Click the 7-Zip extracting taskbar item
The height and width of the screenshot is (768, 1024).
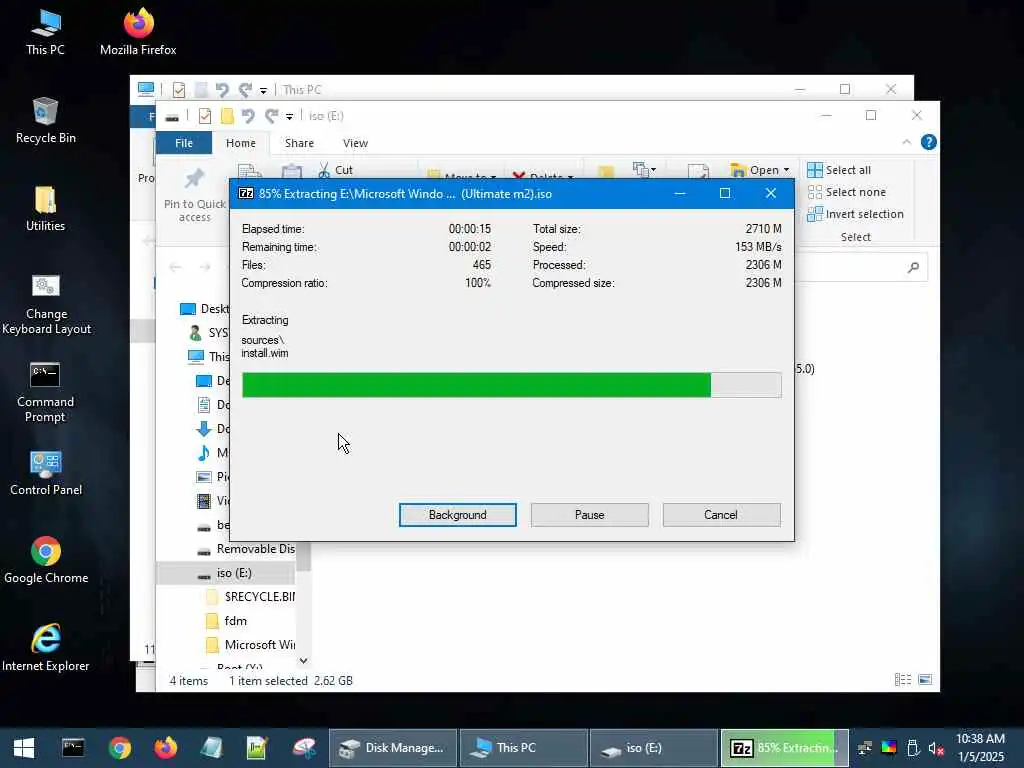pyautogui.click(x=784, y=748)
